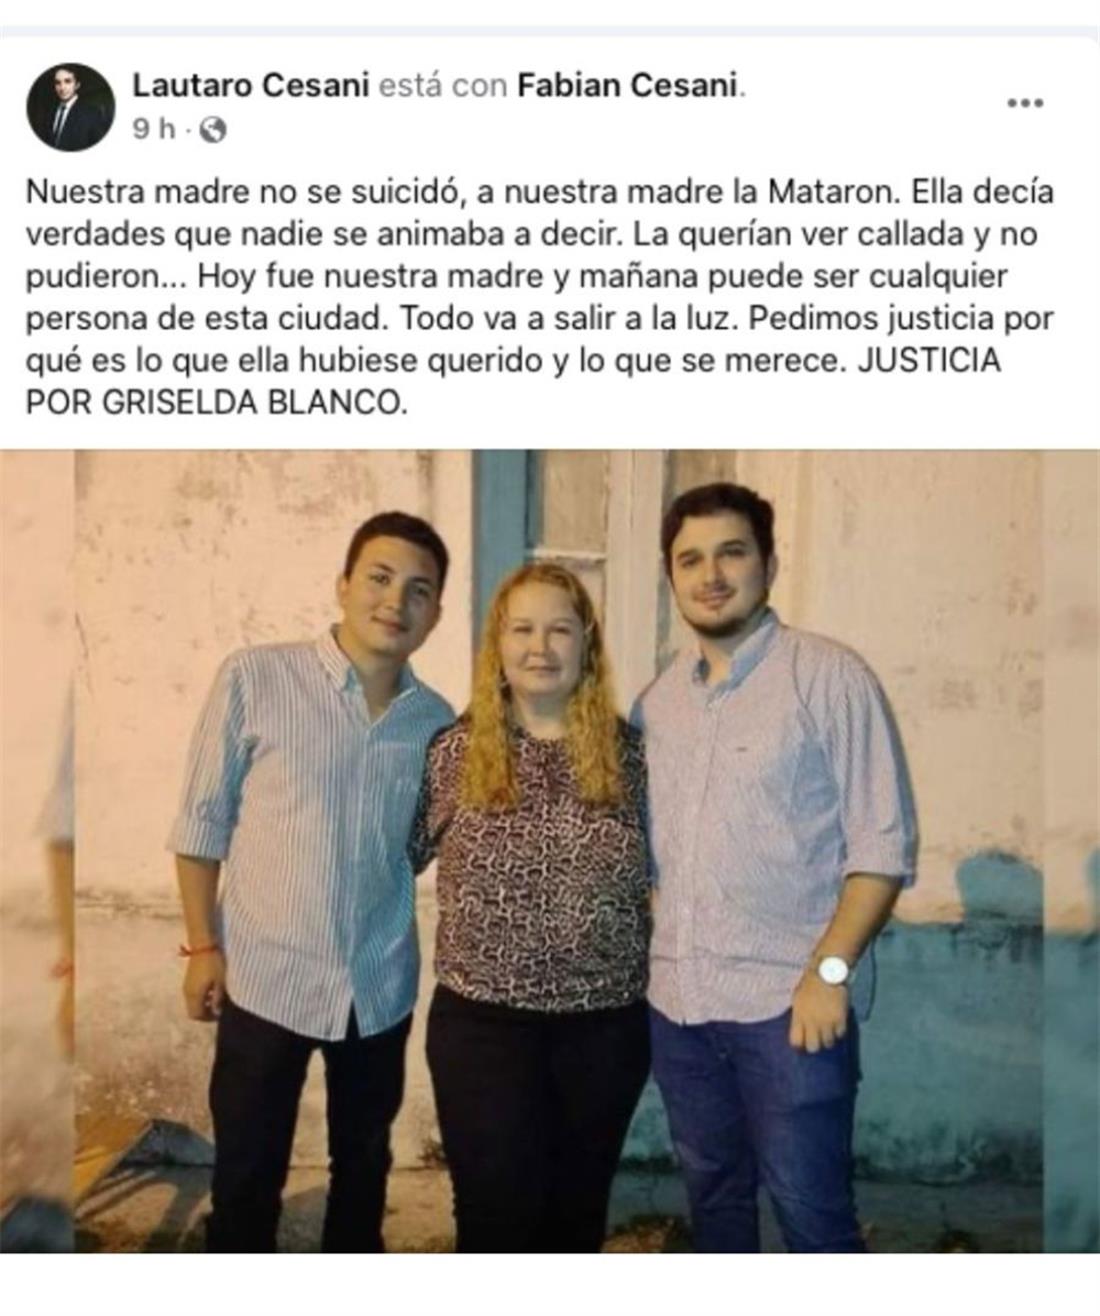Click the '9 h' post timestamp

click(155, 129)
